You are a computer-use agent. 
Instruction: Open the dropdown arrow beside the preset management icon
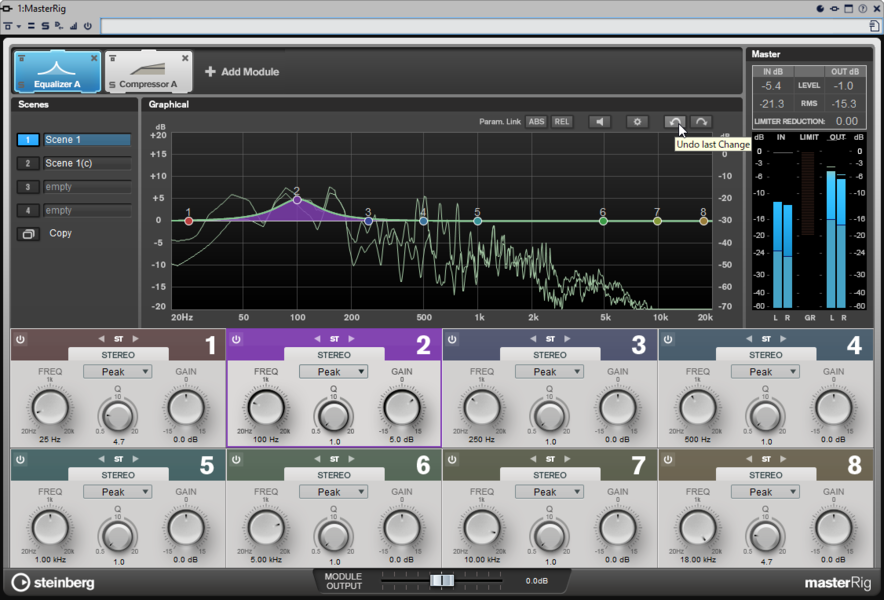19,27
